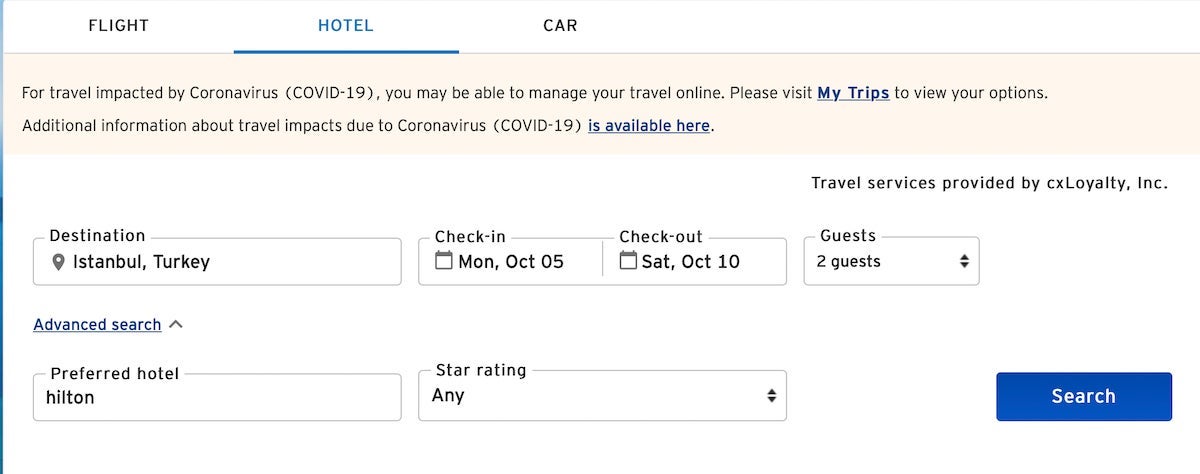Click the Advanced search link
The image size is (1200, 474).
97,325
